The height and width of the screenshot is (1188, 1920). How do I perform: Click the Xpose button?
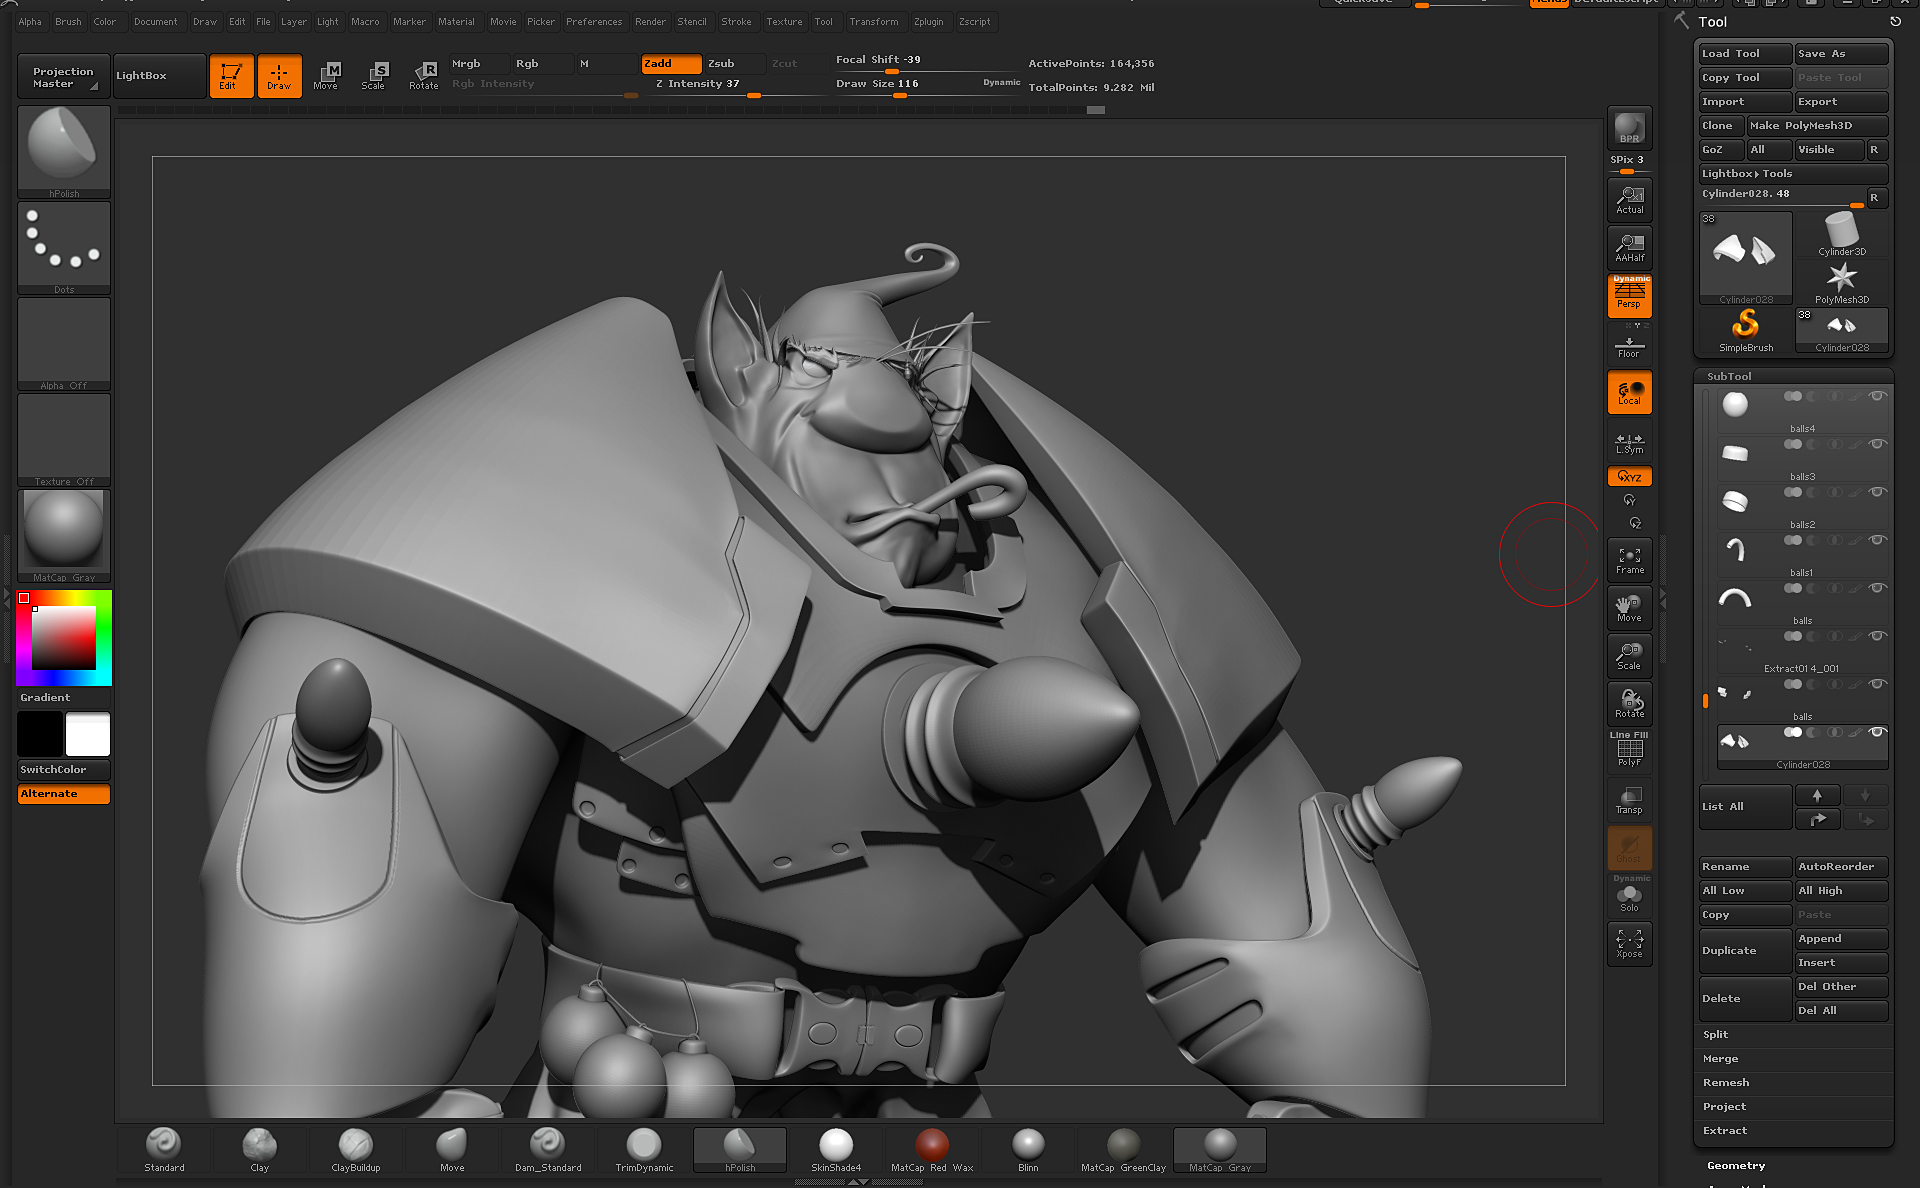[x=1629, y=944]
